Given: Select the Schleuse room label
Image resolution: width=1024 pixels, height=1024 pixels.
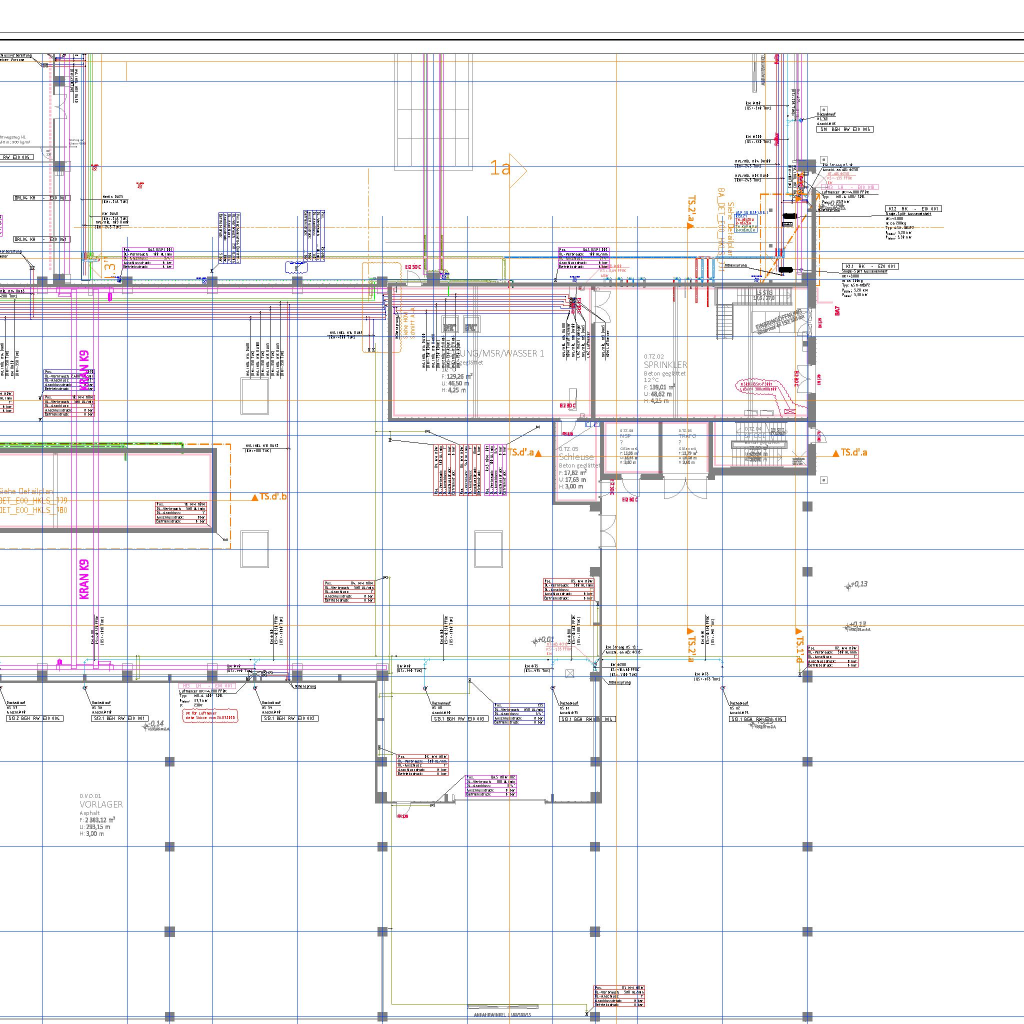Looking at the screenshot, I should 576,457.
